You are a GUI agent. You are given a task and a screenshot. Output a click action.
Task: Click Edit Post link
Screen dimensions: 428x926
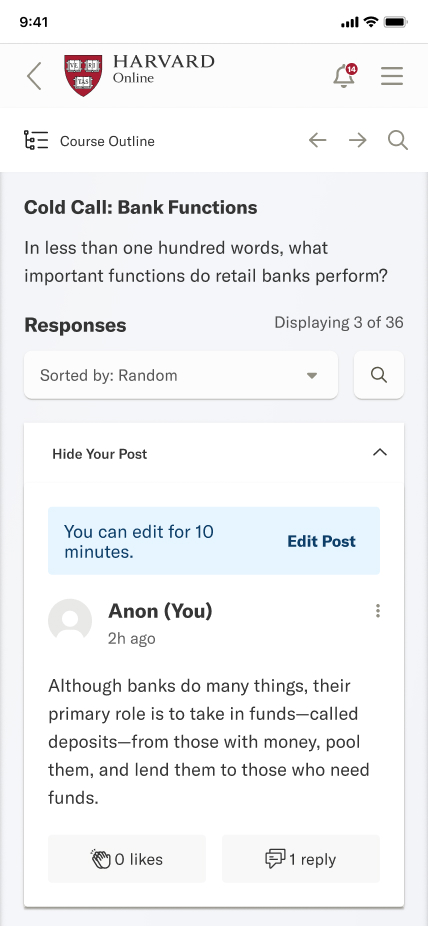pos(322,542)
